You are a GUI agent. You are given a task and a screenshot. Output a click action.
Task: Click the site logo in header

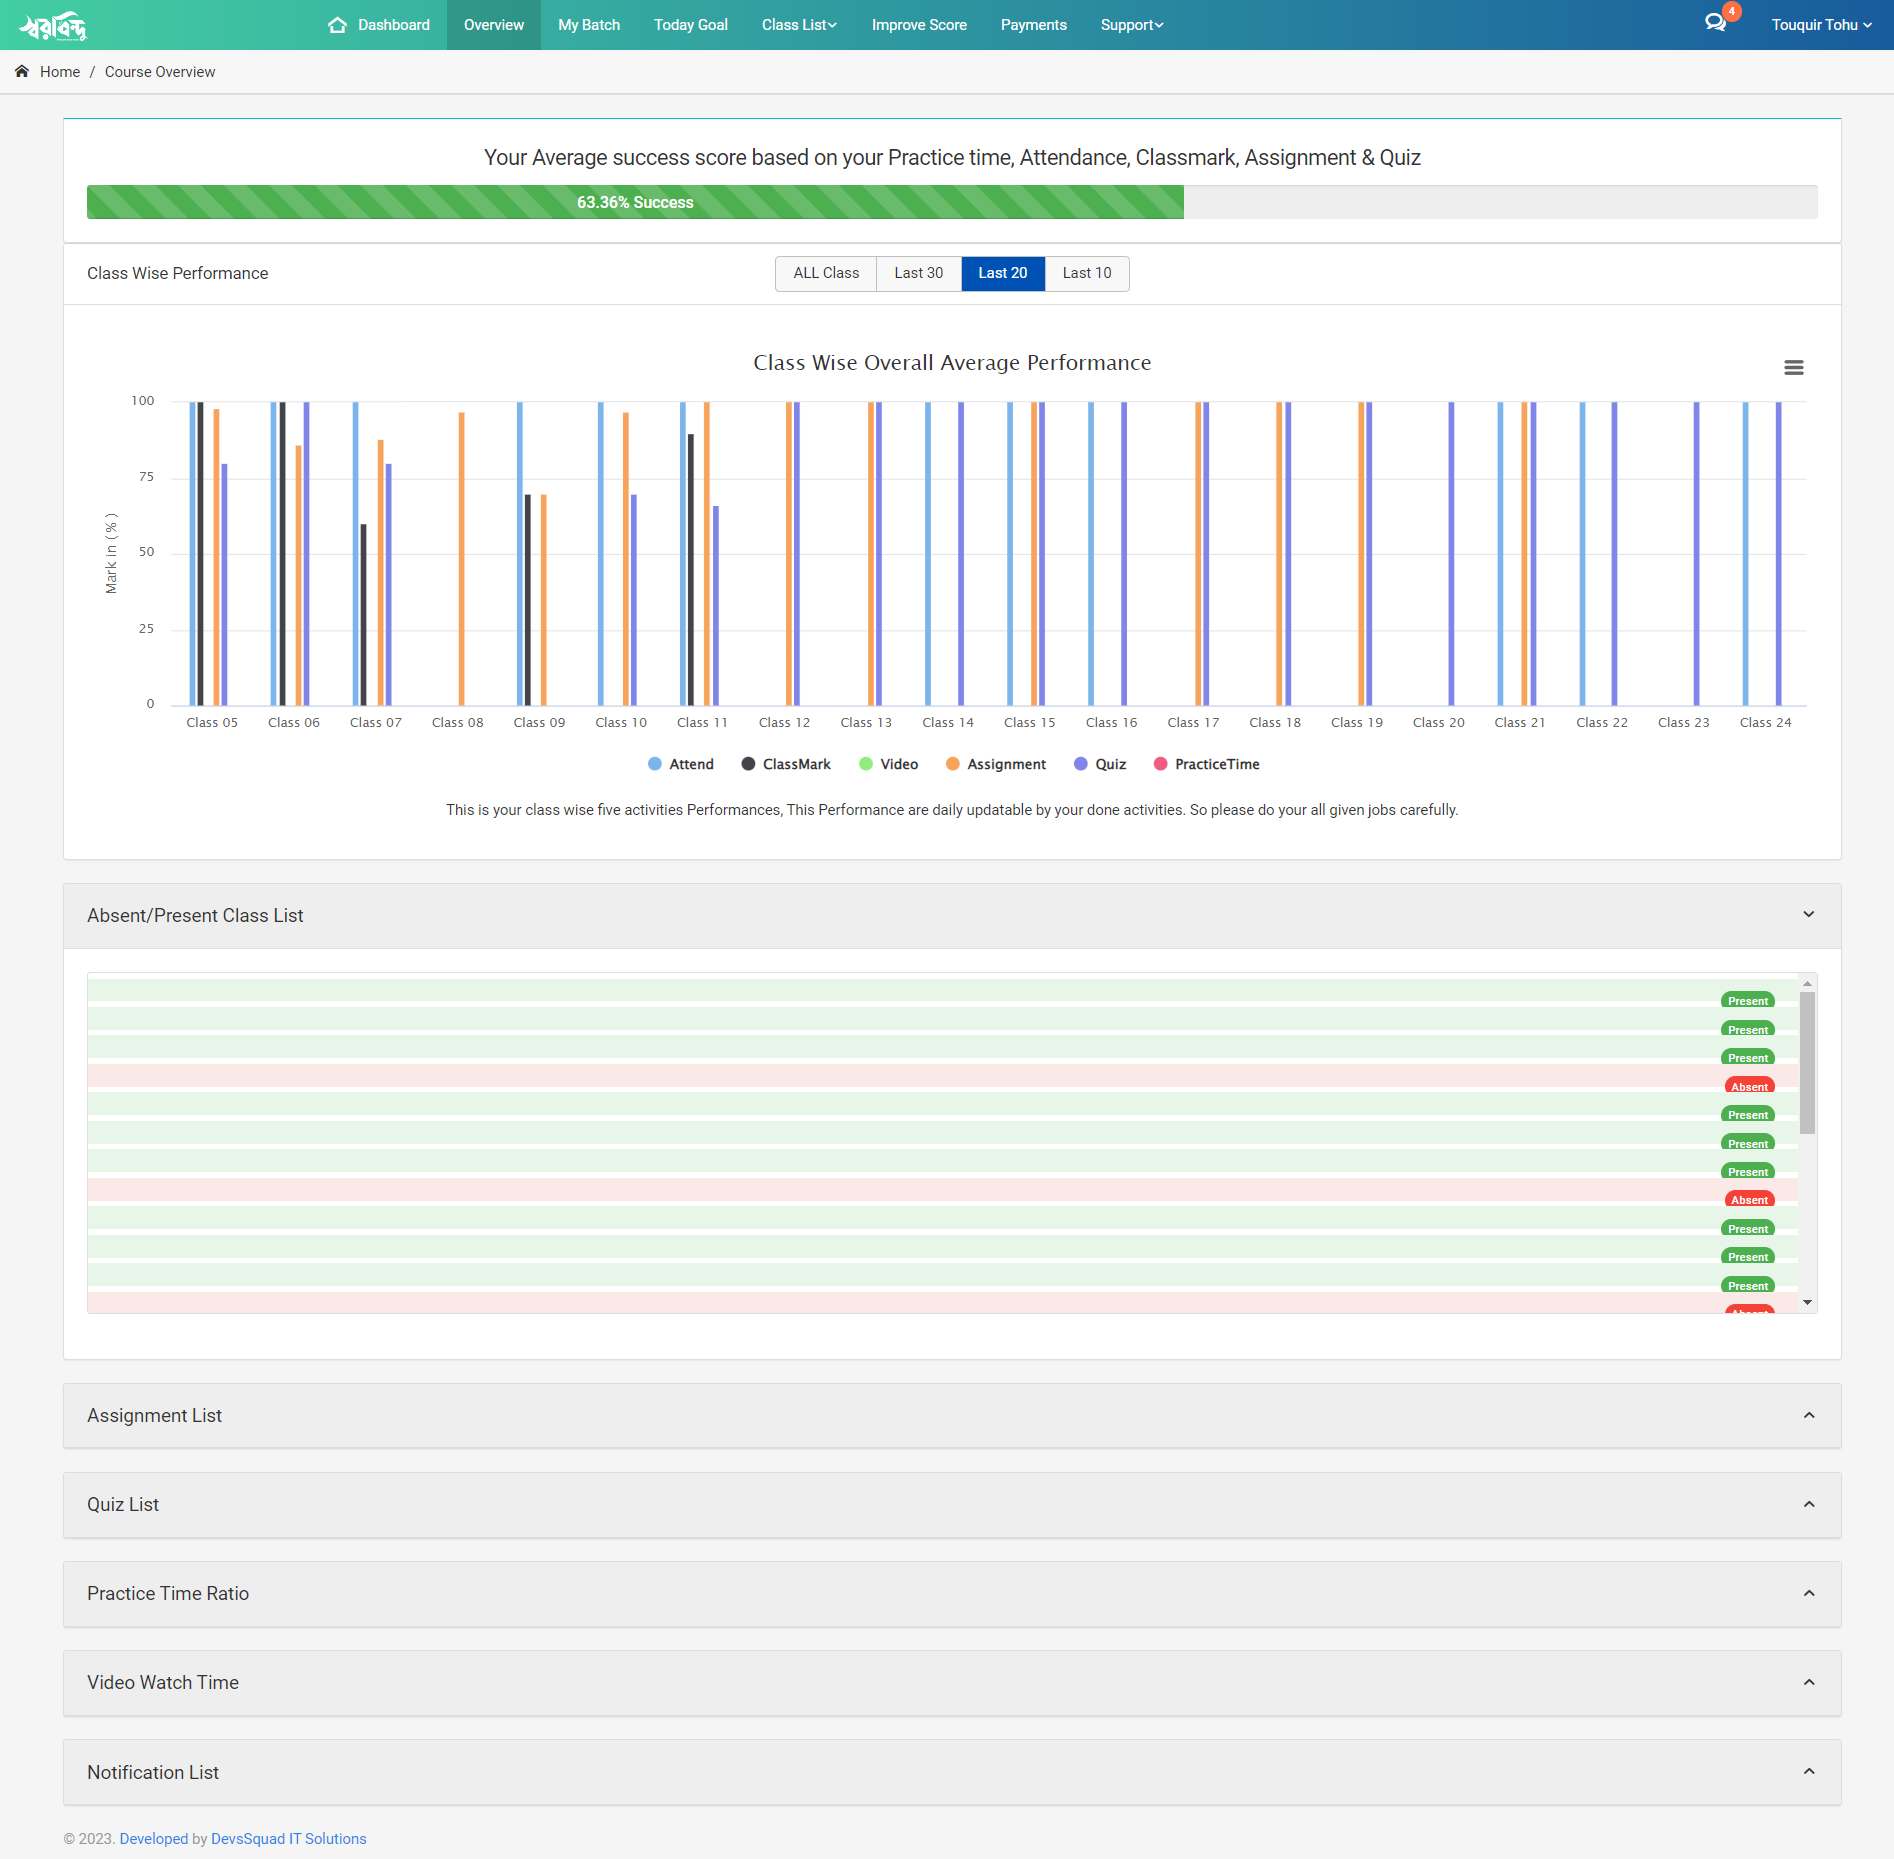click(53, 25)
